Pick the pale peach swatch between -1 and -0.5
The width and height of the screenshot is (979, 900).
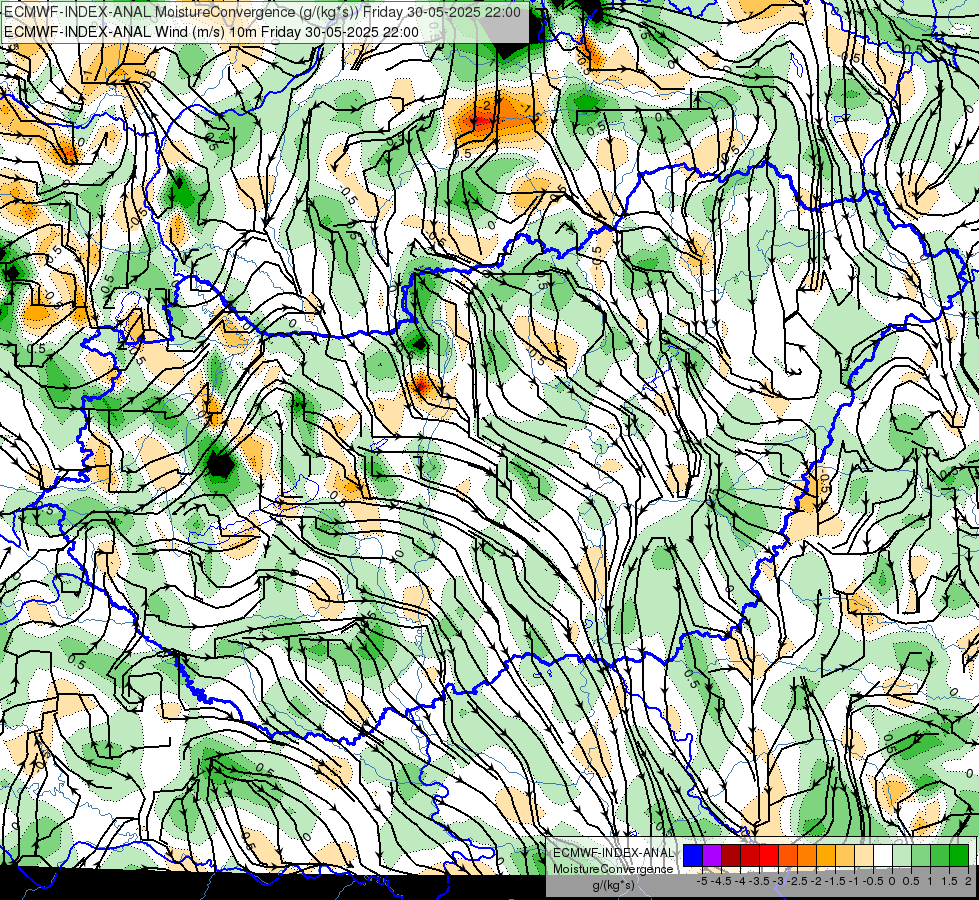(x=864, y=855)
